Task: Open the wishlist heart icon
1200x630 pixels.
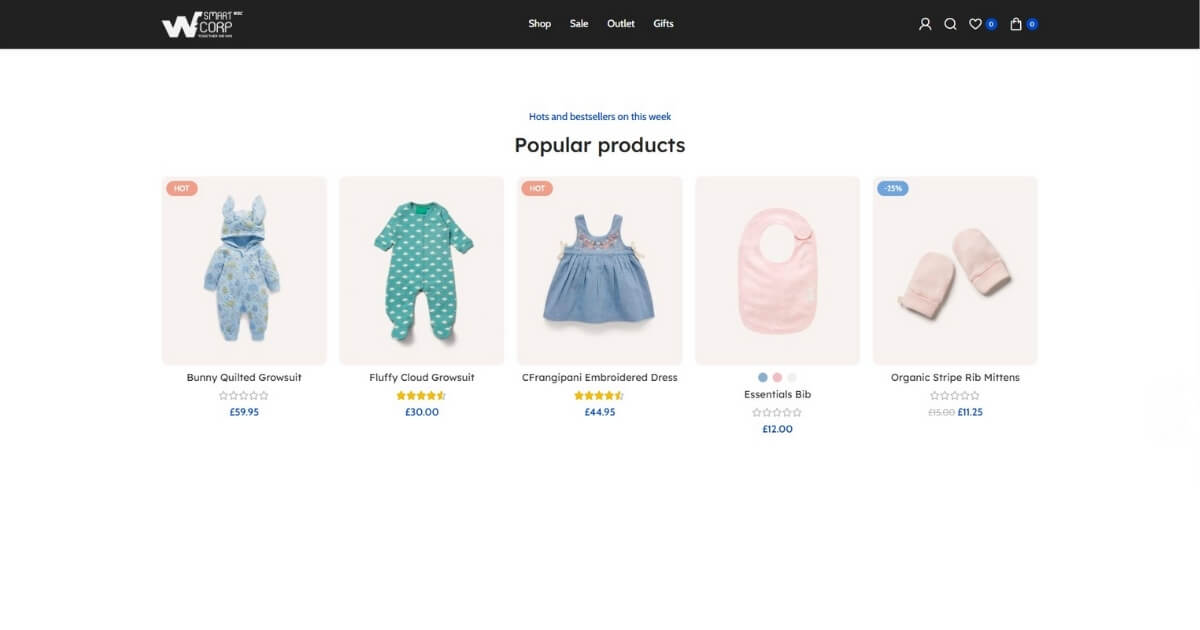Action: (976, 23)
